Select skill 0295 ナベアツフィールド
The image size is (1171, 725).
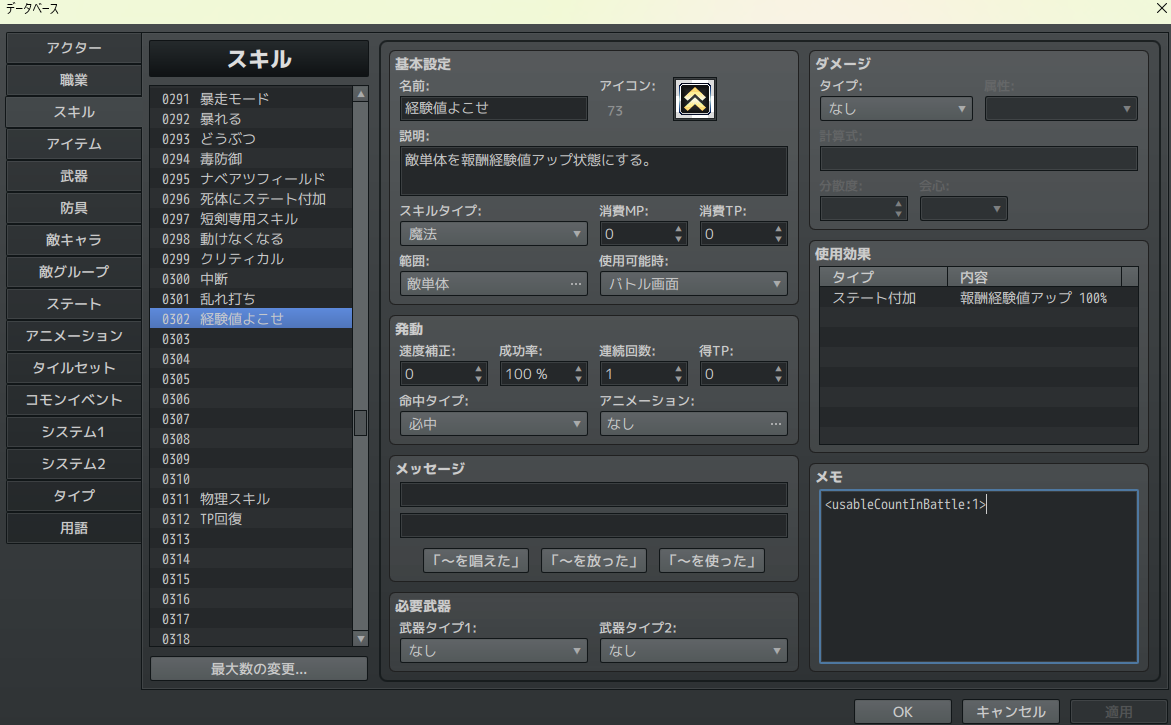pos(251,179)
